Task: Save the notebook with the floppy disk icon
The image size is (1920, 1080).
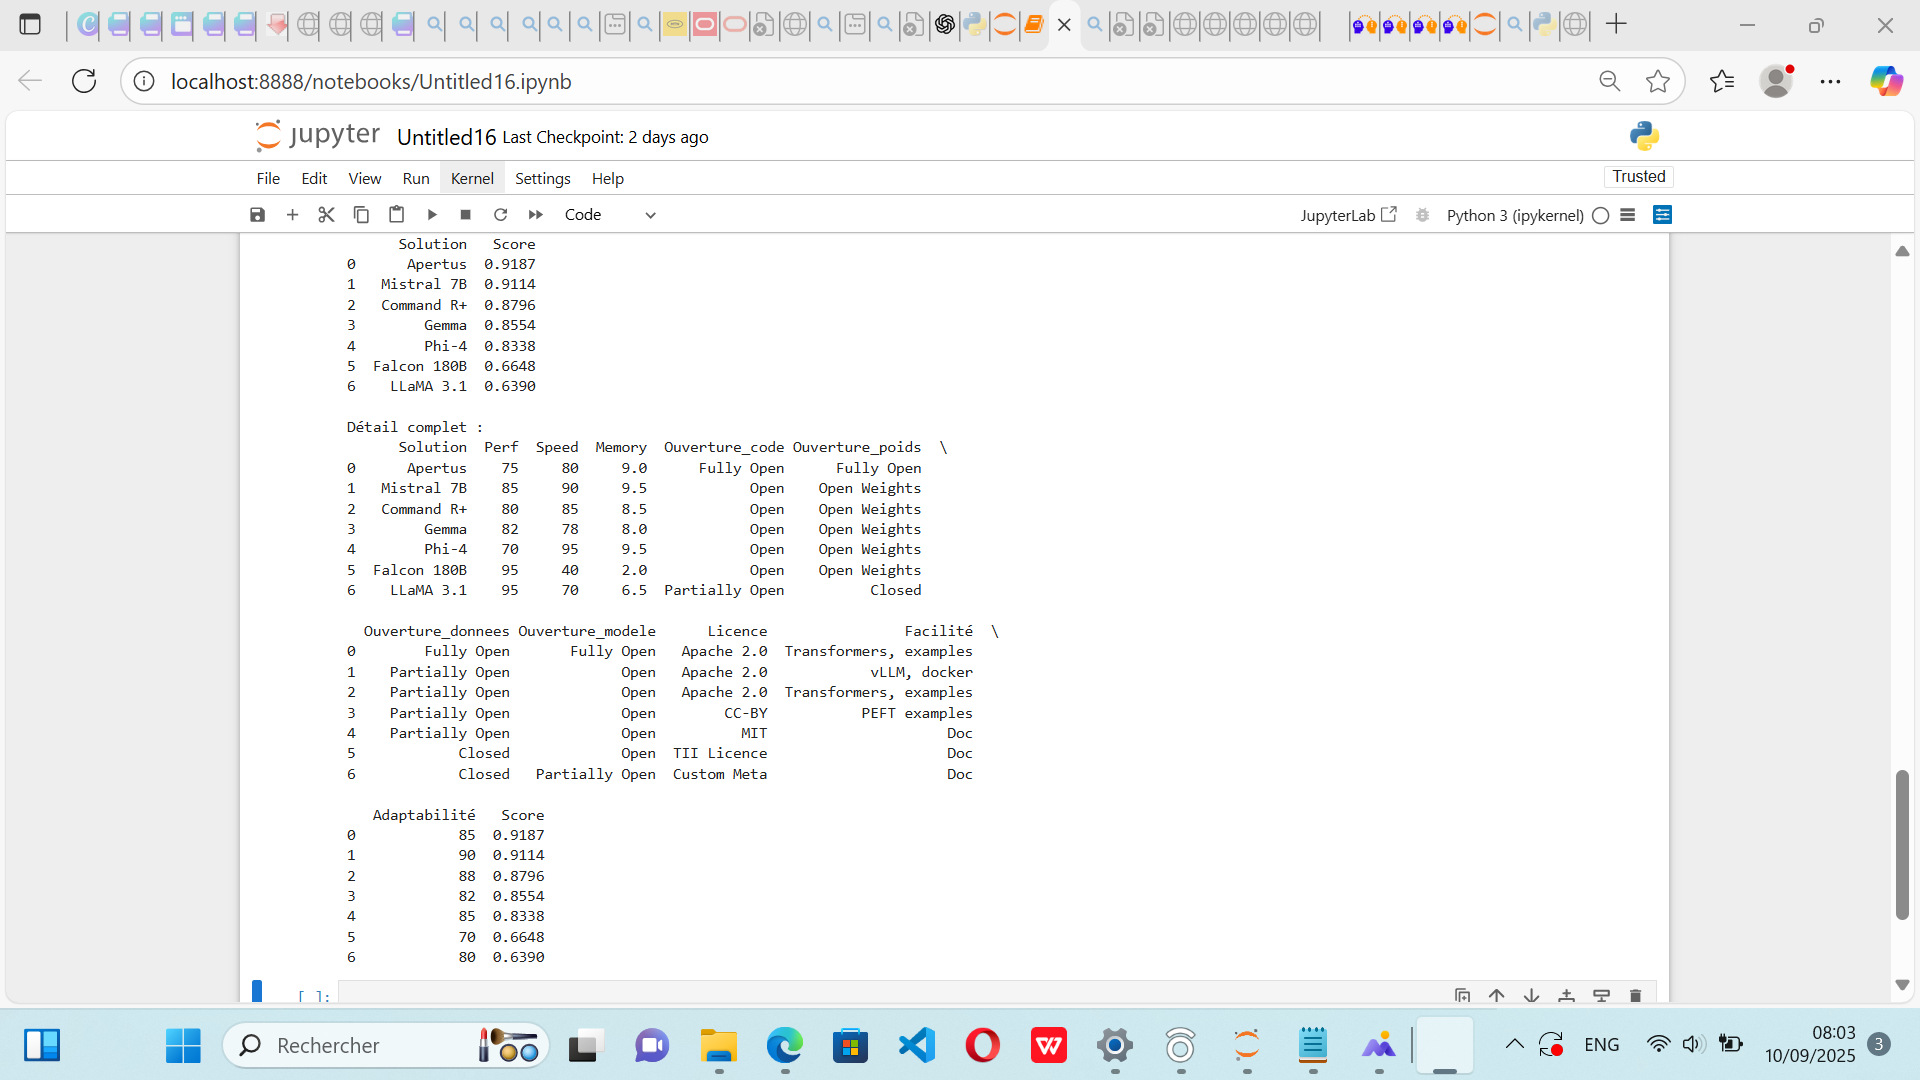Action: click(x=257, y=214)
